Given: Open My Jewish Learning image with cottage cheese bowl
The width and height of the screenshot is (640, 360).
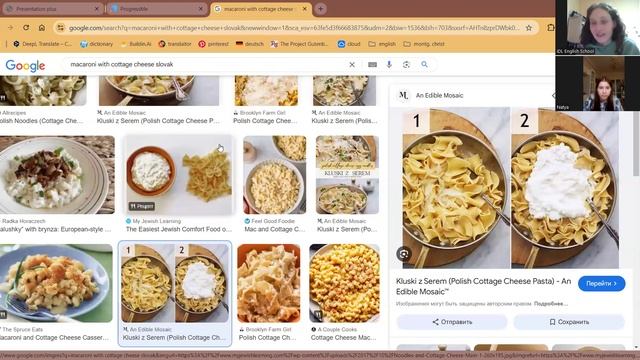Looking at the screenshot, I should [x=179, y=175].
